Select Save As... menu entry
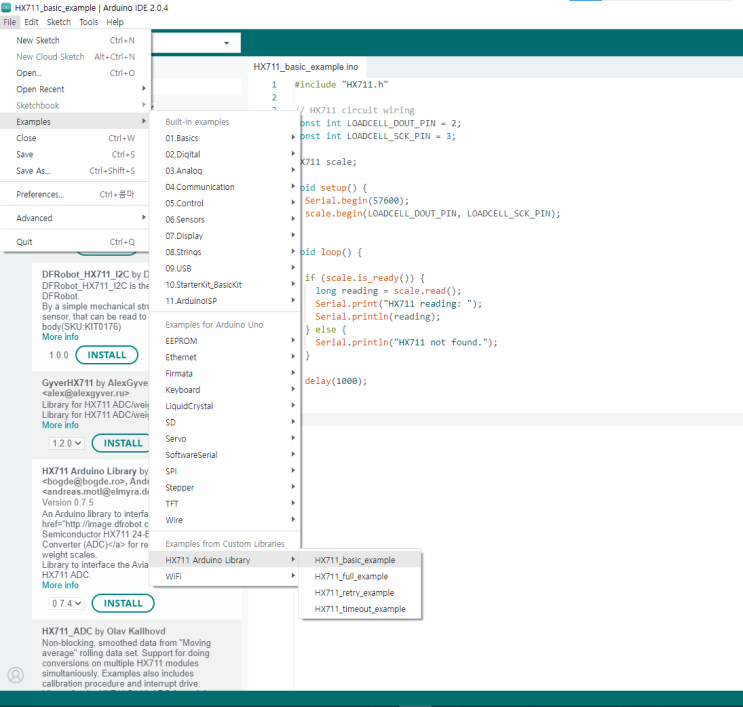Image resolution: width=743 pixels, height=707 pixels. tap(75, 171)
